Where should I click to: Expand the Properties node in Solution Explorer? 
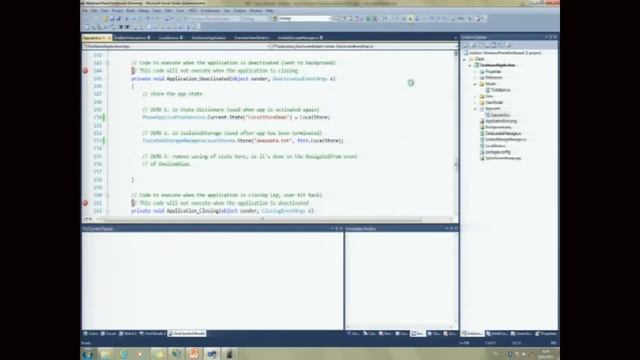point(475,71)
